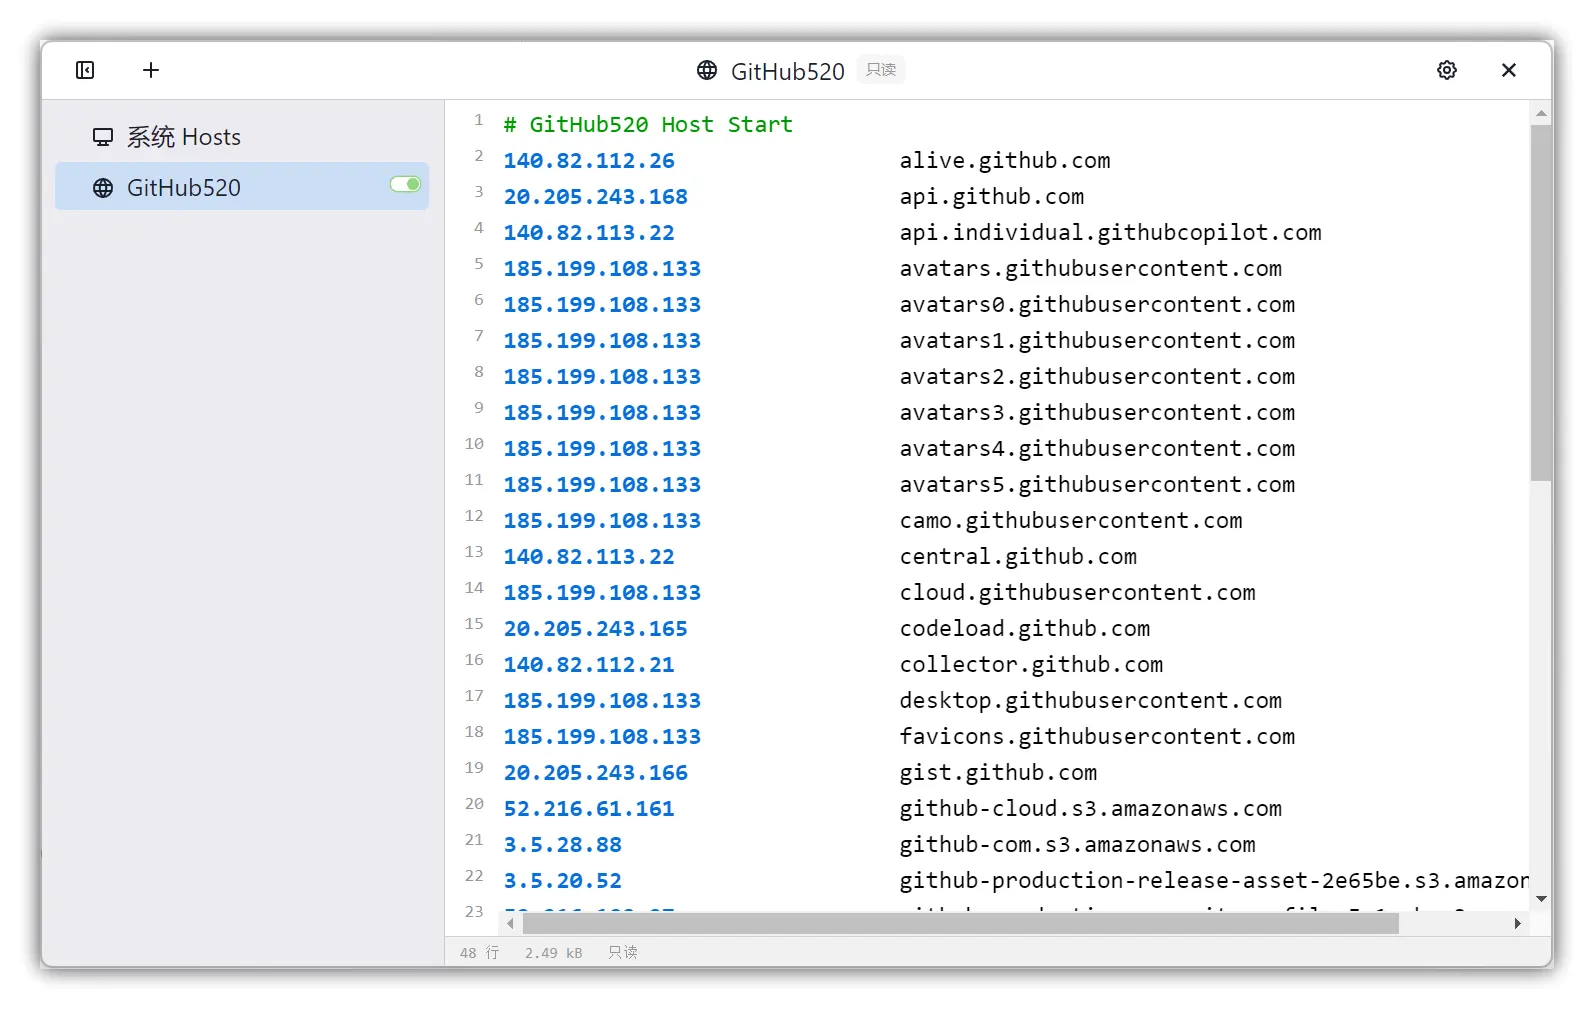Click the comment line '# GitHub520 Host Start'

coord(648,124)
